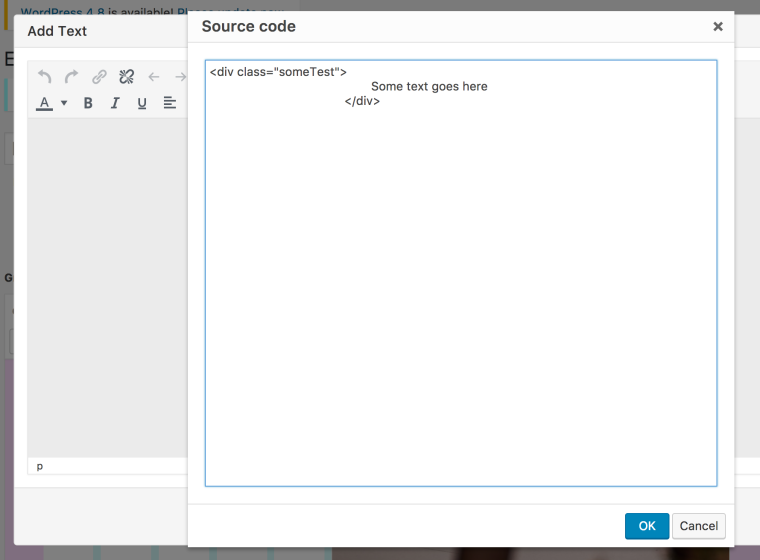Click the Undo arrow in editor toolbar
Image resolution: width=760 pixels, height=560 pixels.
click(44, 77)
